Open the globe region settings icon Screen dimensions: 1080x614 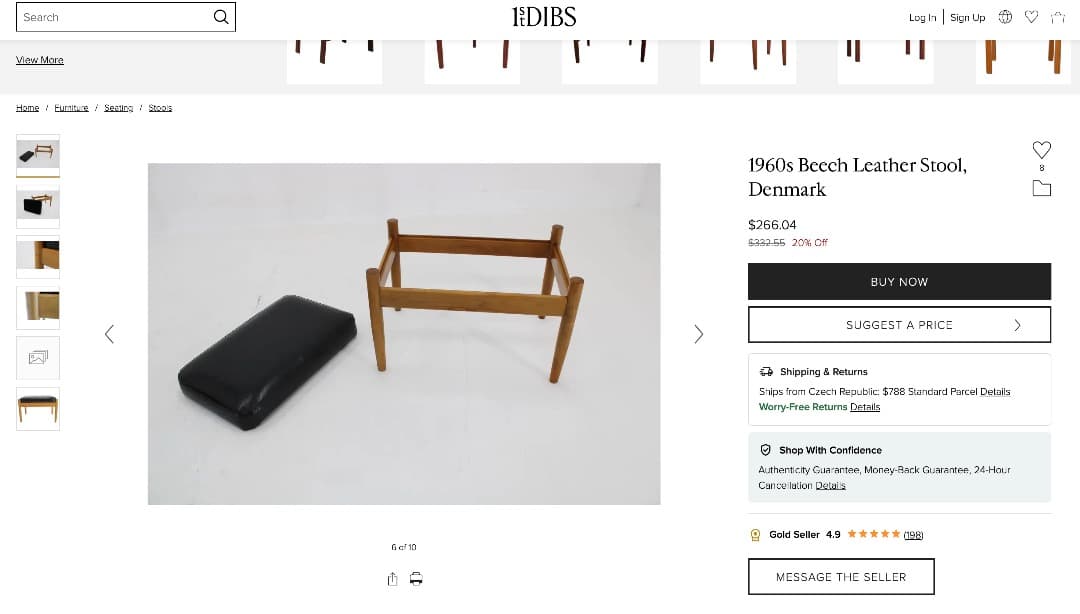pyautogui.click(x=1005, y=17)
